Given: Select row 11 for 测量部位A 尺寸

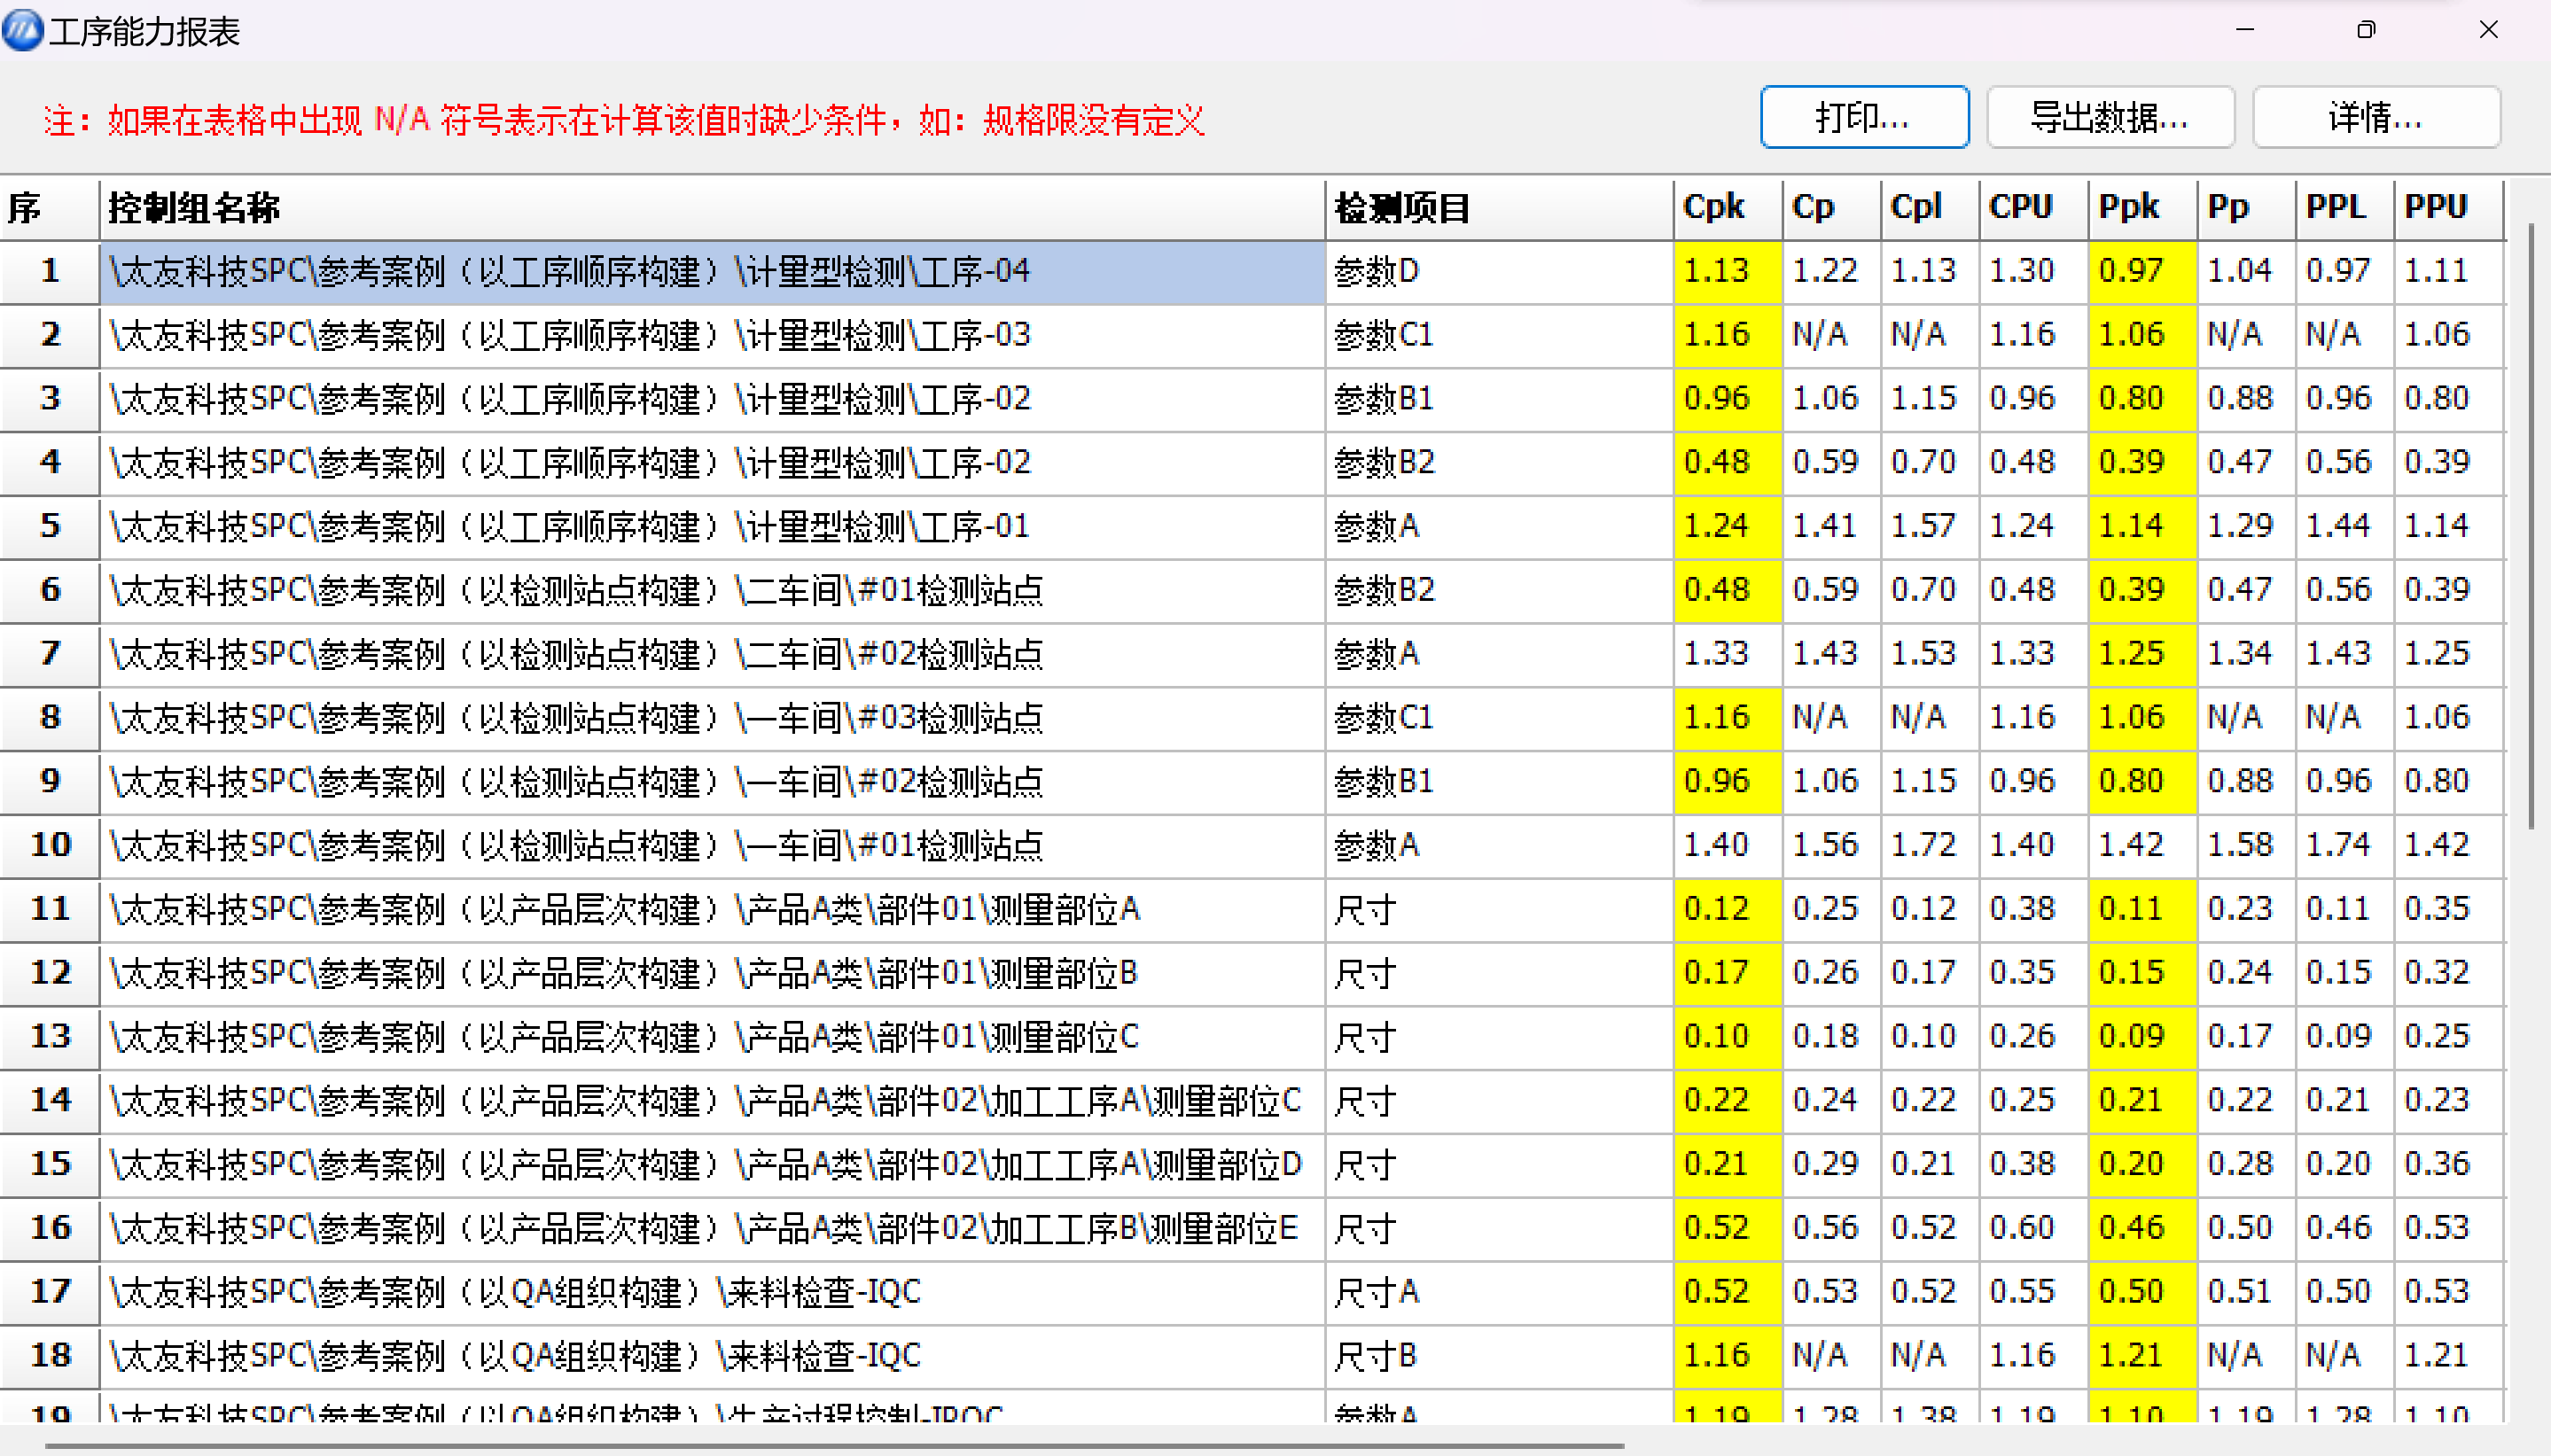Looking at the screenshot, I should point(700,909).
